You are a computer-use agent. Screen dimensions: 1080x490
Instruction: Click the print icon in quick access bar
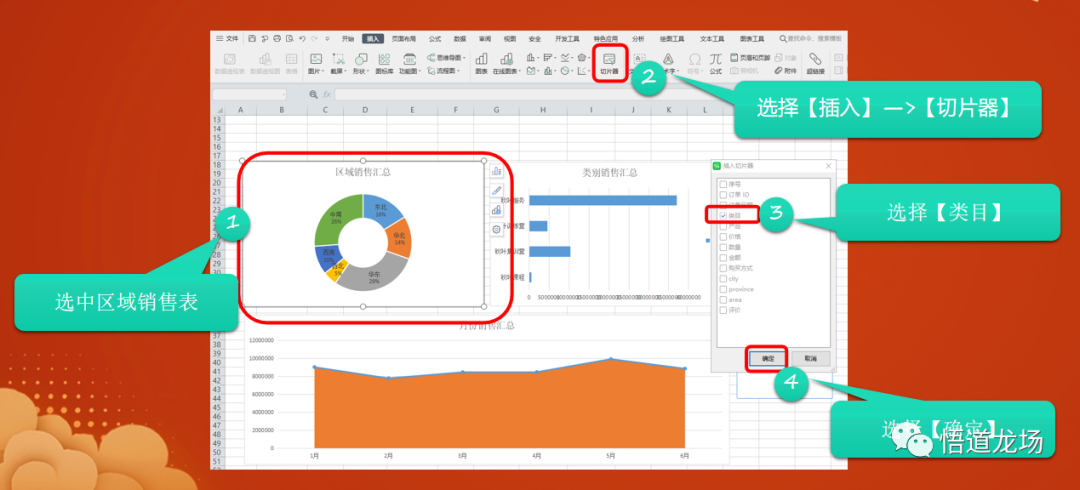pos(277,39)
